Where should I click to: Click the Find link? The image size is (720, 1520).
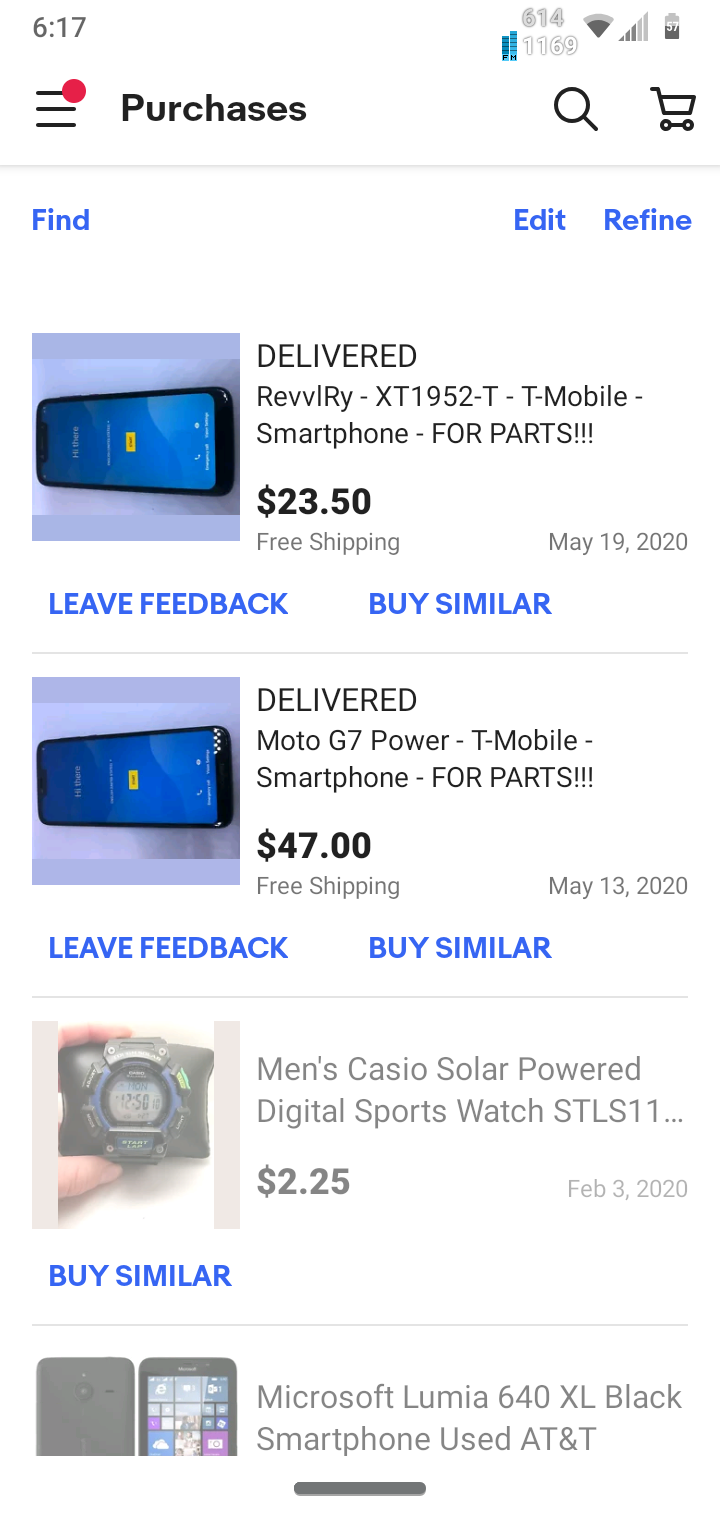point(61,220)
